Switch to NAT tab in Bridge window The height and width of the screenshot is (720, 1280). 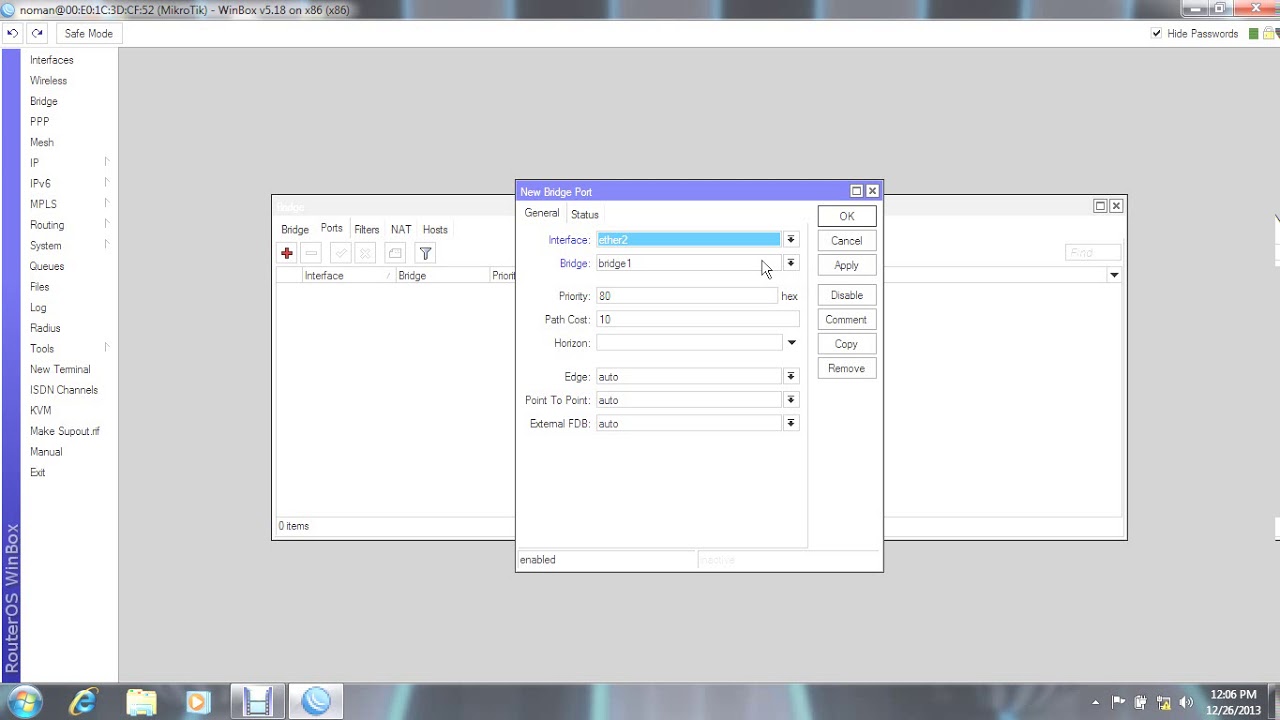point(401,229)
